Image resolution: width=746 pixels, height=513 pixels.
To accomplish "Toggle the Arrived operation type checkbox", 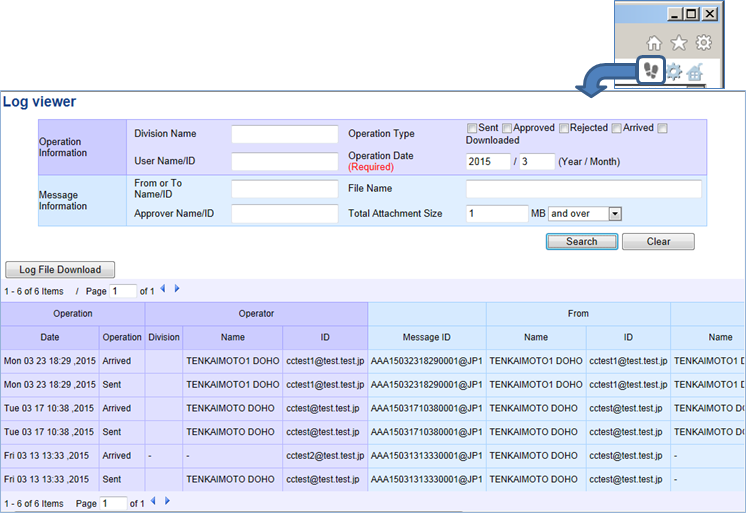I will click(x=617, y=128).
